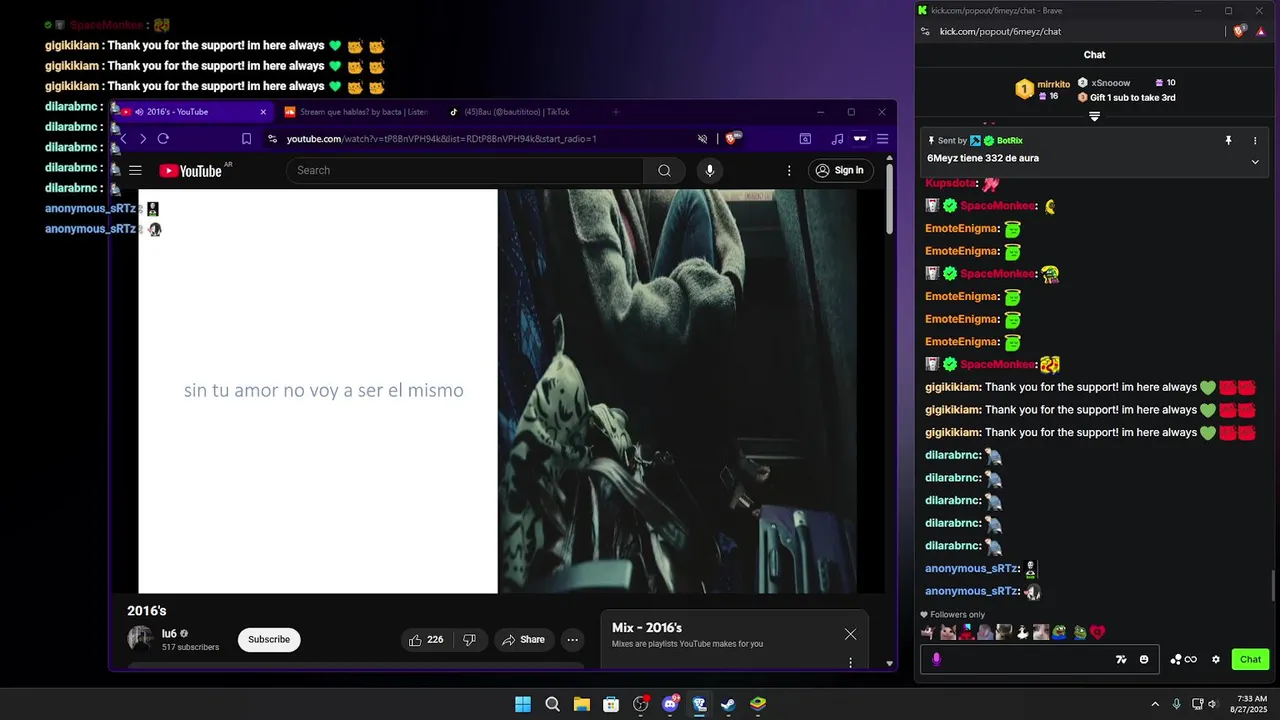Insert the red heart quick emote
The height and width of the screenshot is (720, 1280).
1097,632
